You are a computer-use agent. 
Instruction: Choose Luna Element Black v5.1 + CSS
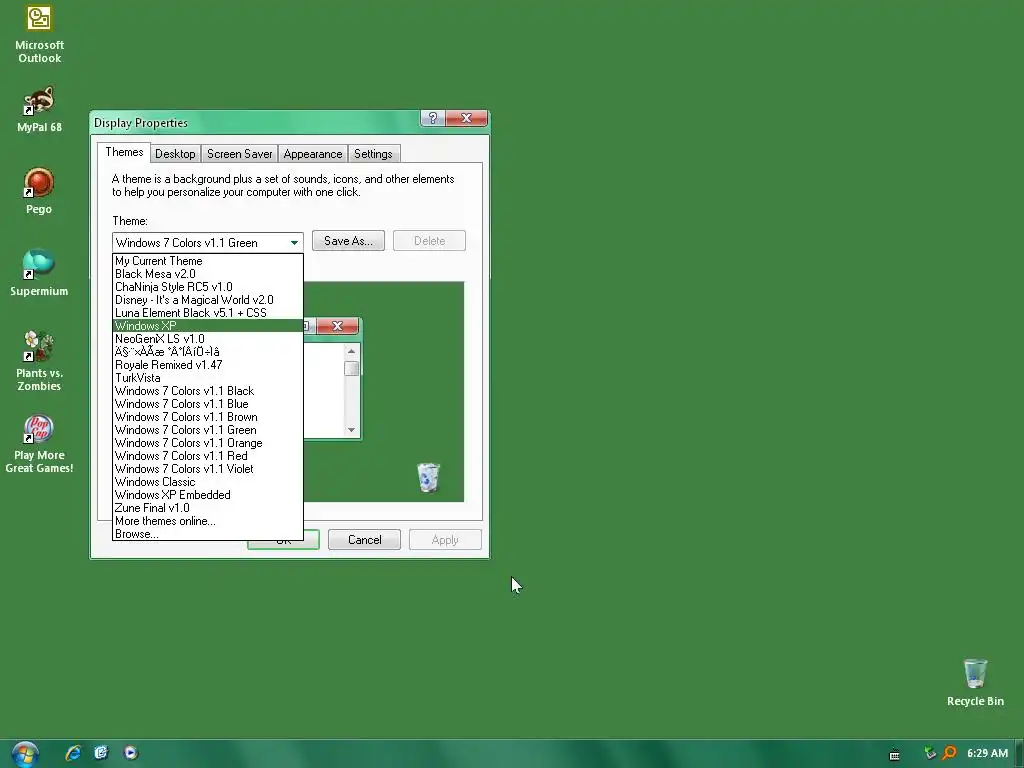click(208, 313)
